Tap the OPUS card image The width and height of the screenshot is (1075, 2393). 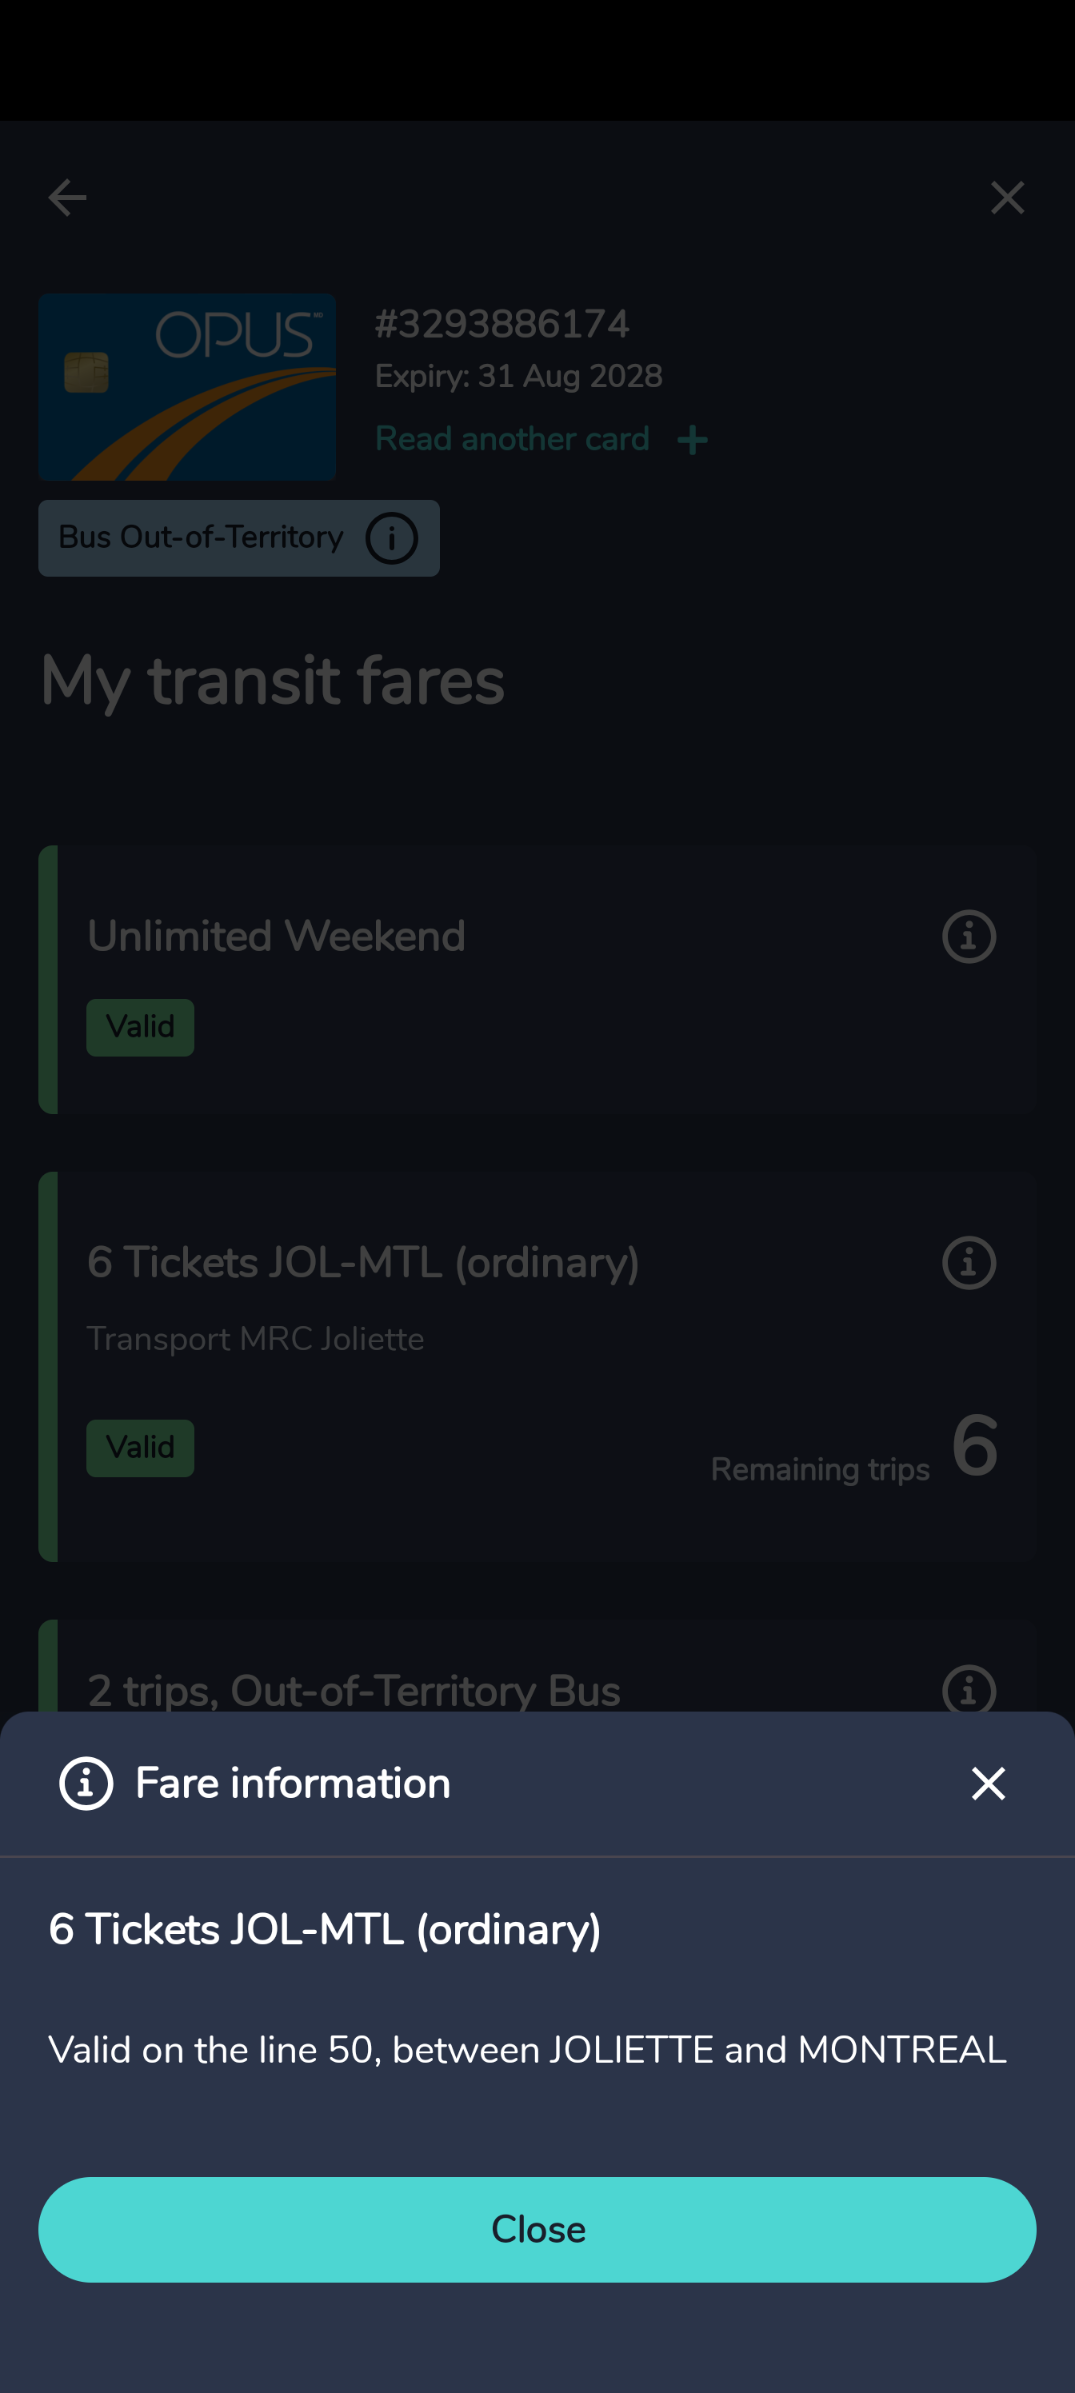187,387
